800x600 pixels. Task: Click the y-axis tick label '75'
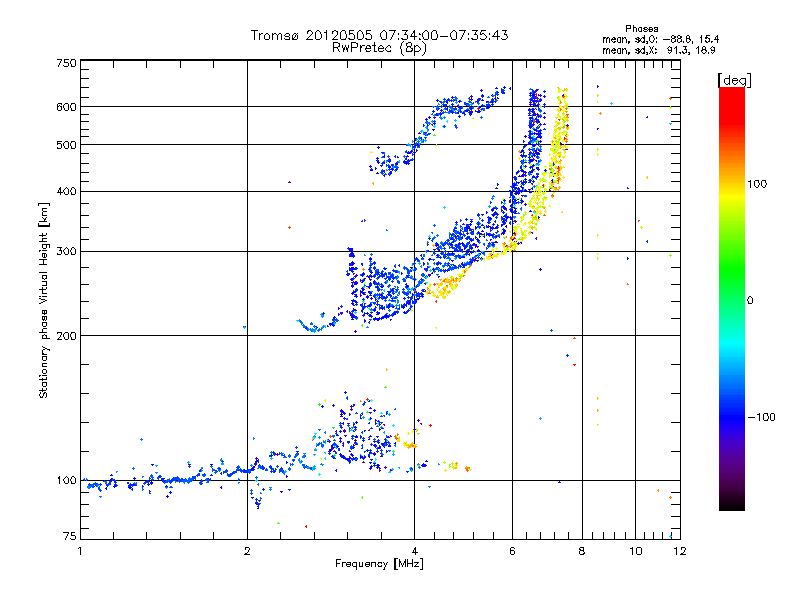click(70, 536)
